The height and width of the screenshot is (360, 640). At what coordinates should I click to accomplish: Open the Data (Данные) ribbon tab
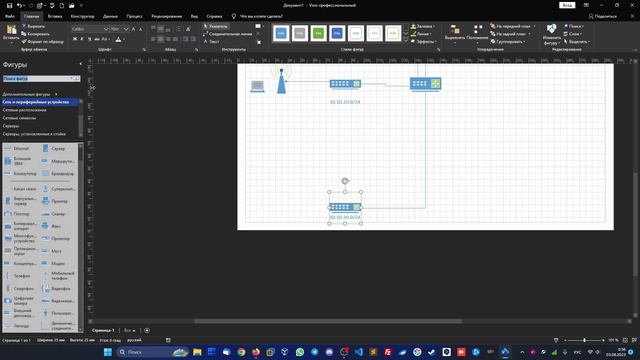110,16
